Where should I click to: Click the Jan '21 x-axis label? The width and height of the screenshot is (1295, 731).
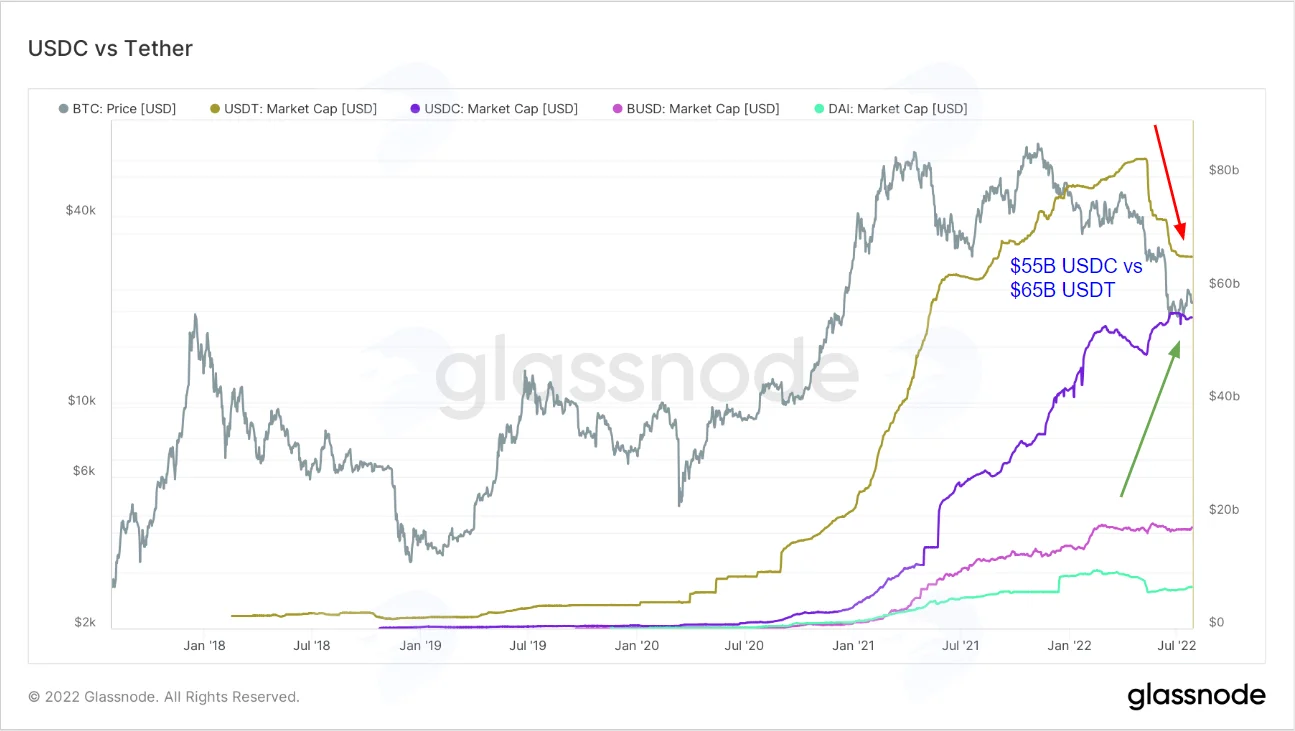857,645
